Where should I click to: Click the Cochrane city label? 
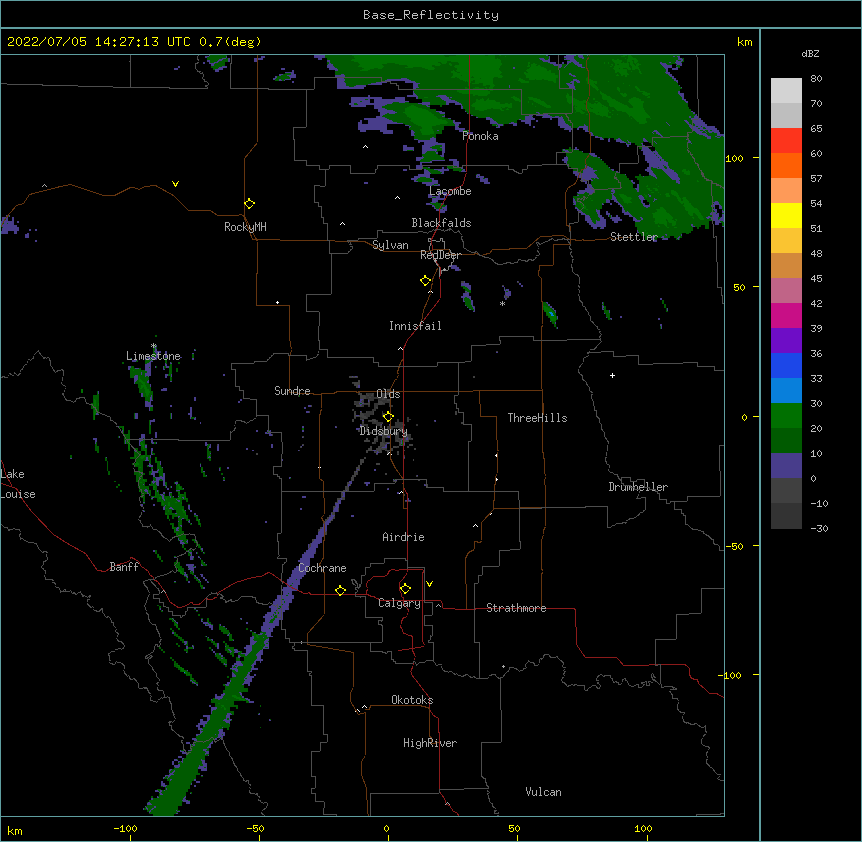point(322,568)
